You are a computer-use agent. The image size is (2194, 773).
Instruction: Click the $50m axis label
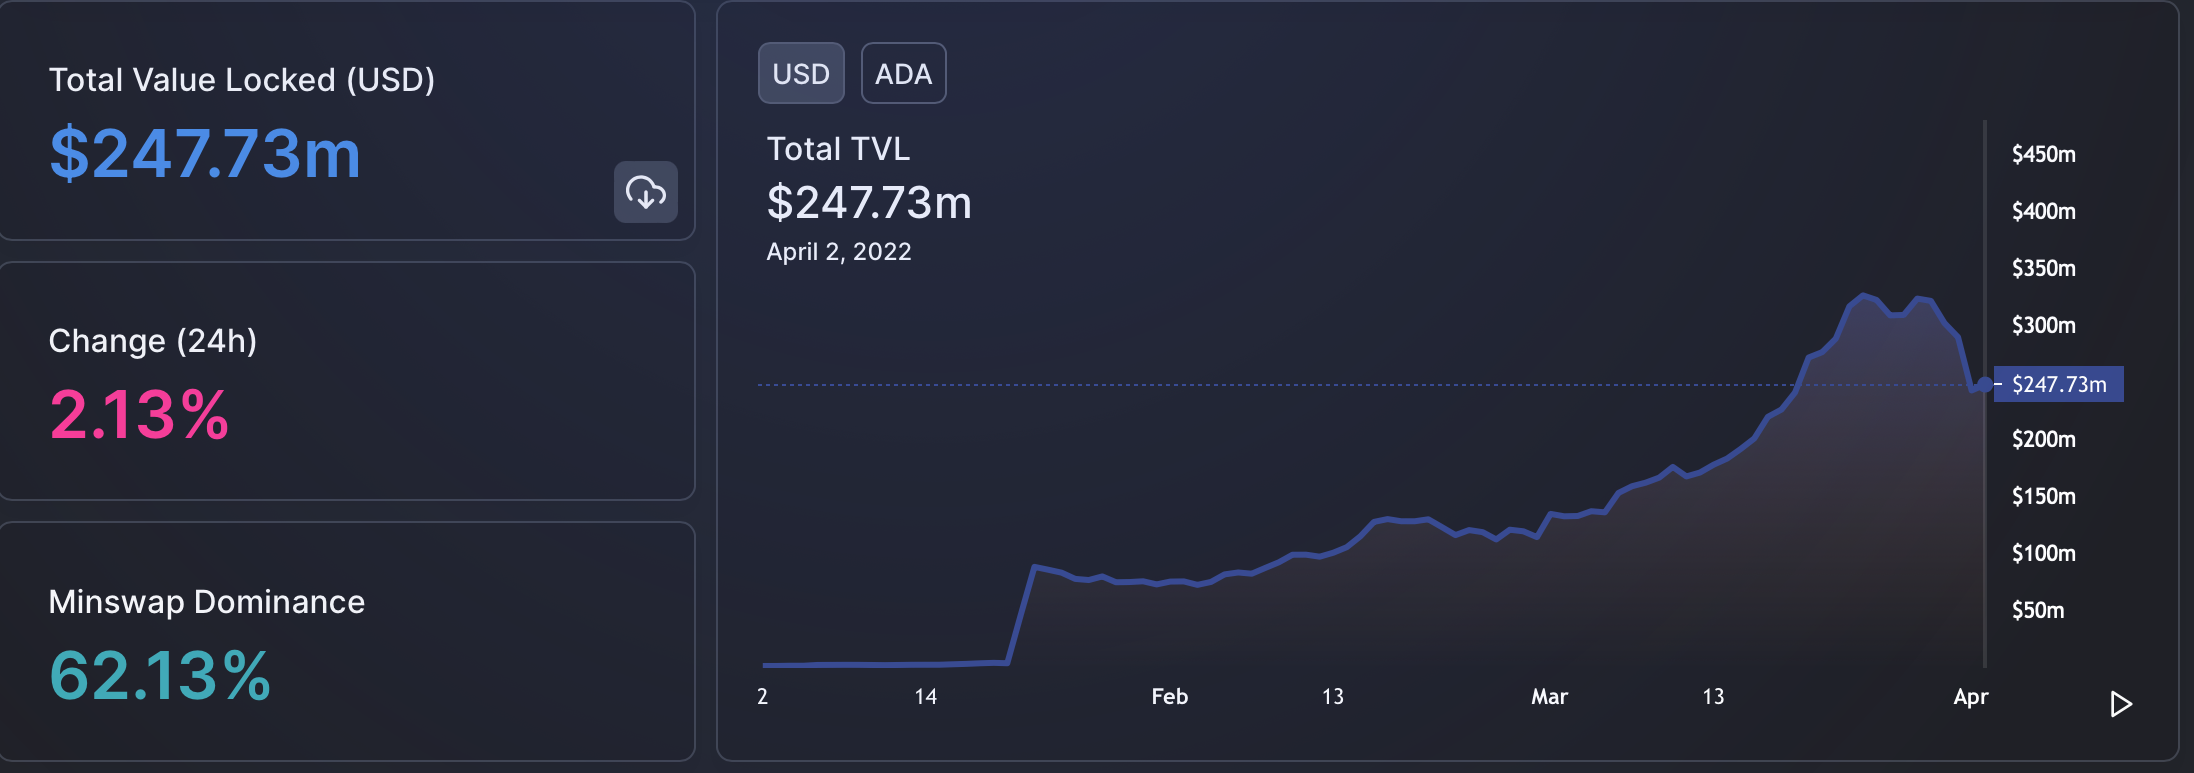tap(2036, 610)
